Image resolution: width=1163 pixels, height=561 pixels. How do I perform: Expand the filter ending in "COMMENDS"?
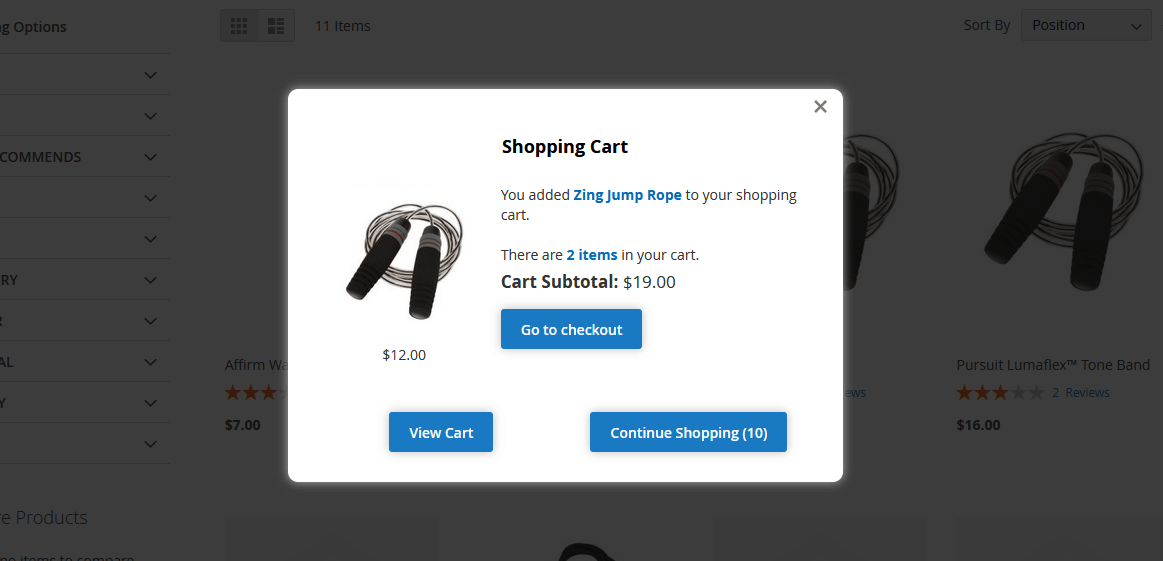point(150,157)
